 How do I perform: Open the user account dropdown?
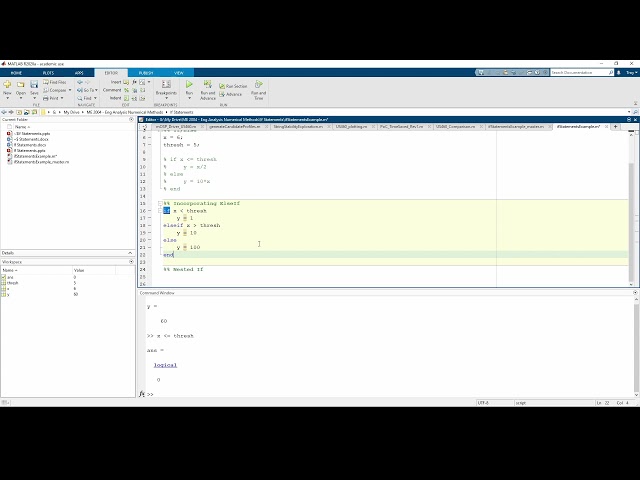631,73
